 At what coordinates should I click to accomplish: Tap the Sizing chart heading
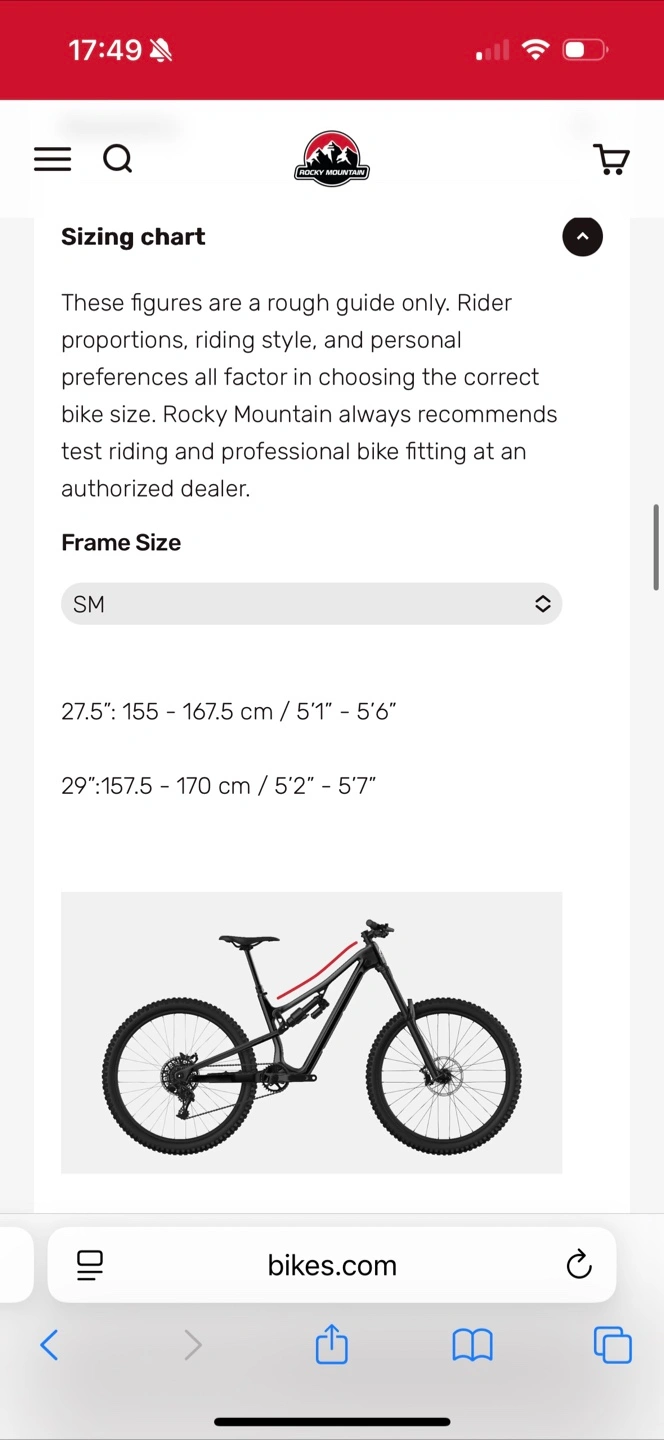133,237
